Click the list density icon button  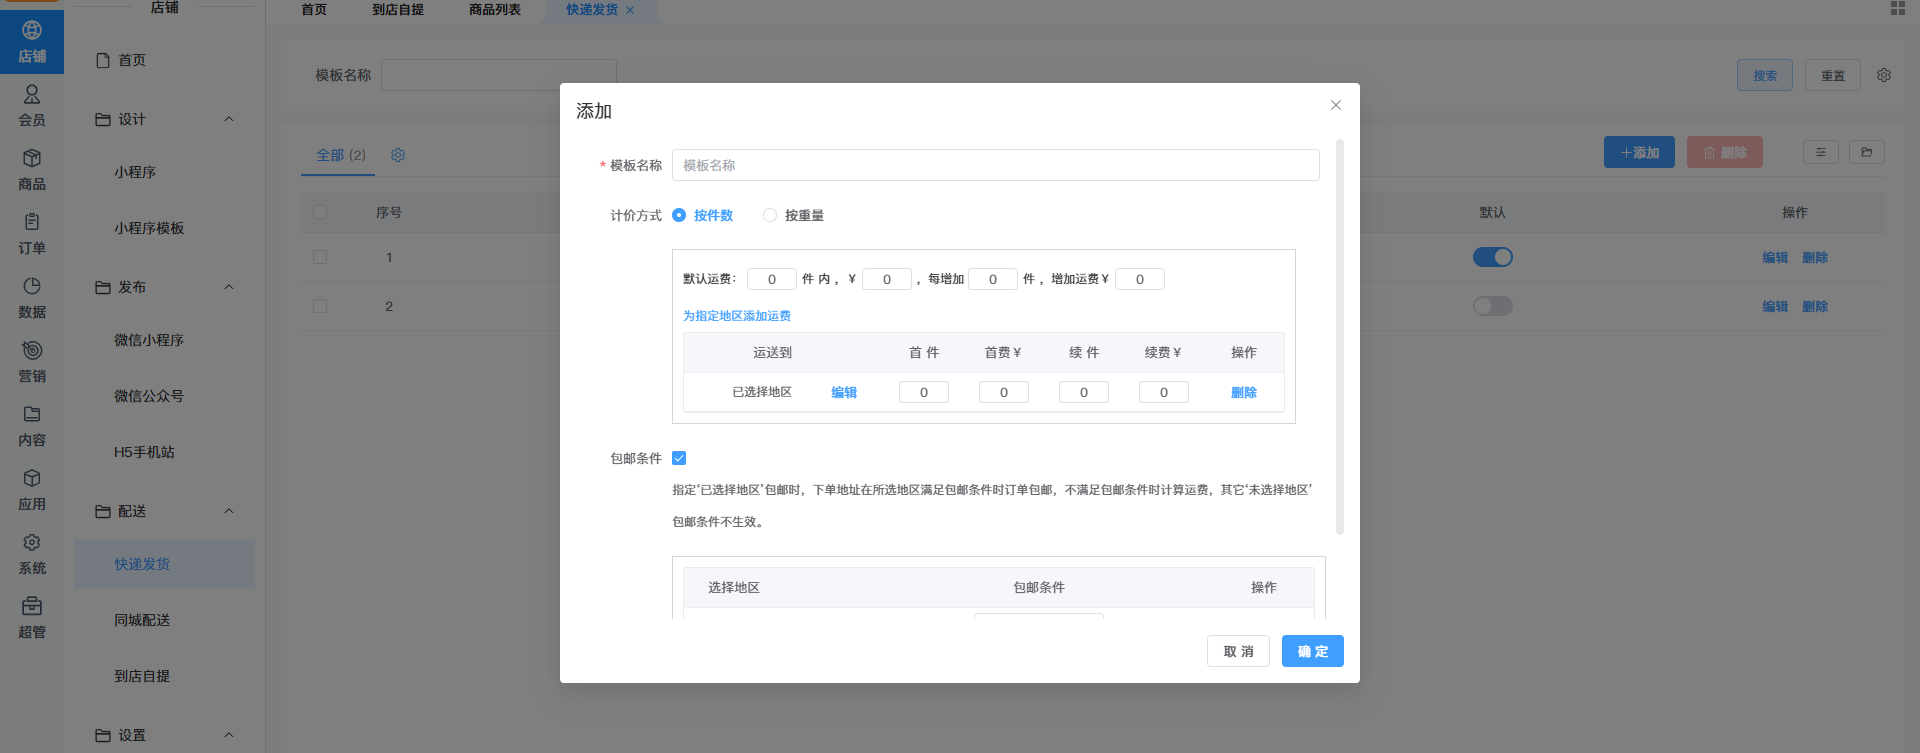tap(1821, 152)
